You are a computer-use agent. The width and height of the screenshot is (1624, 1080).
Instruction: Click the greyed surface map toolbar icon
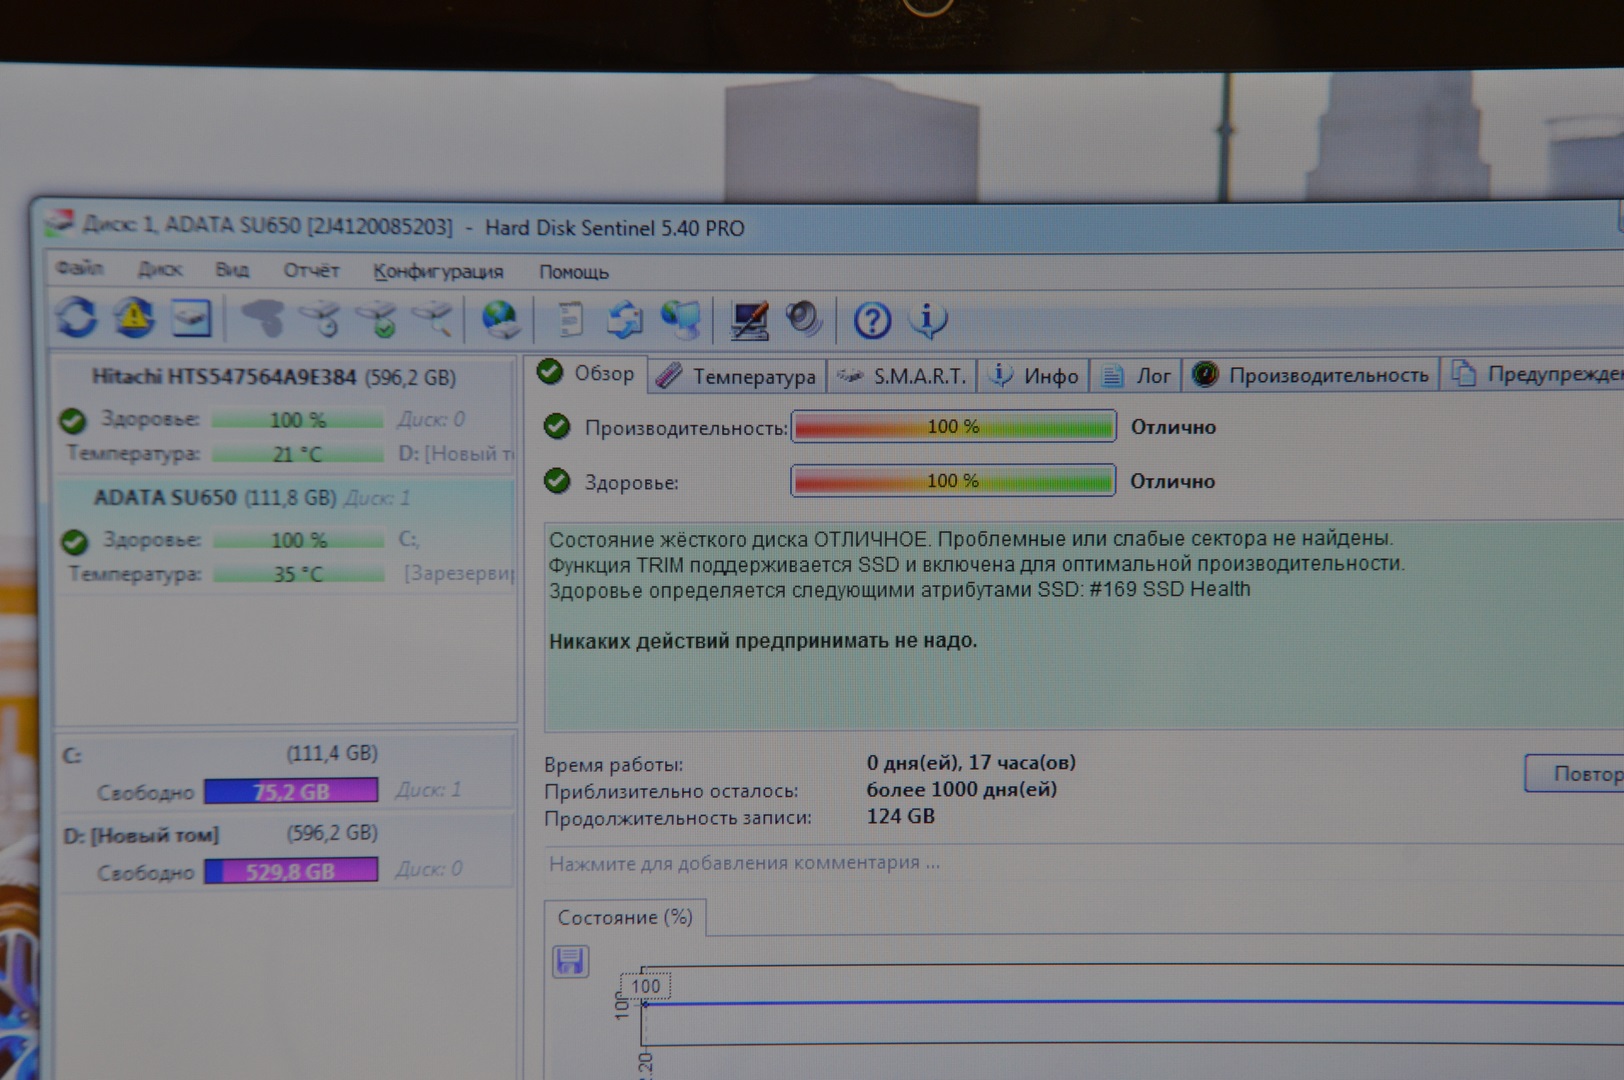(x=263, y=319)
